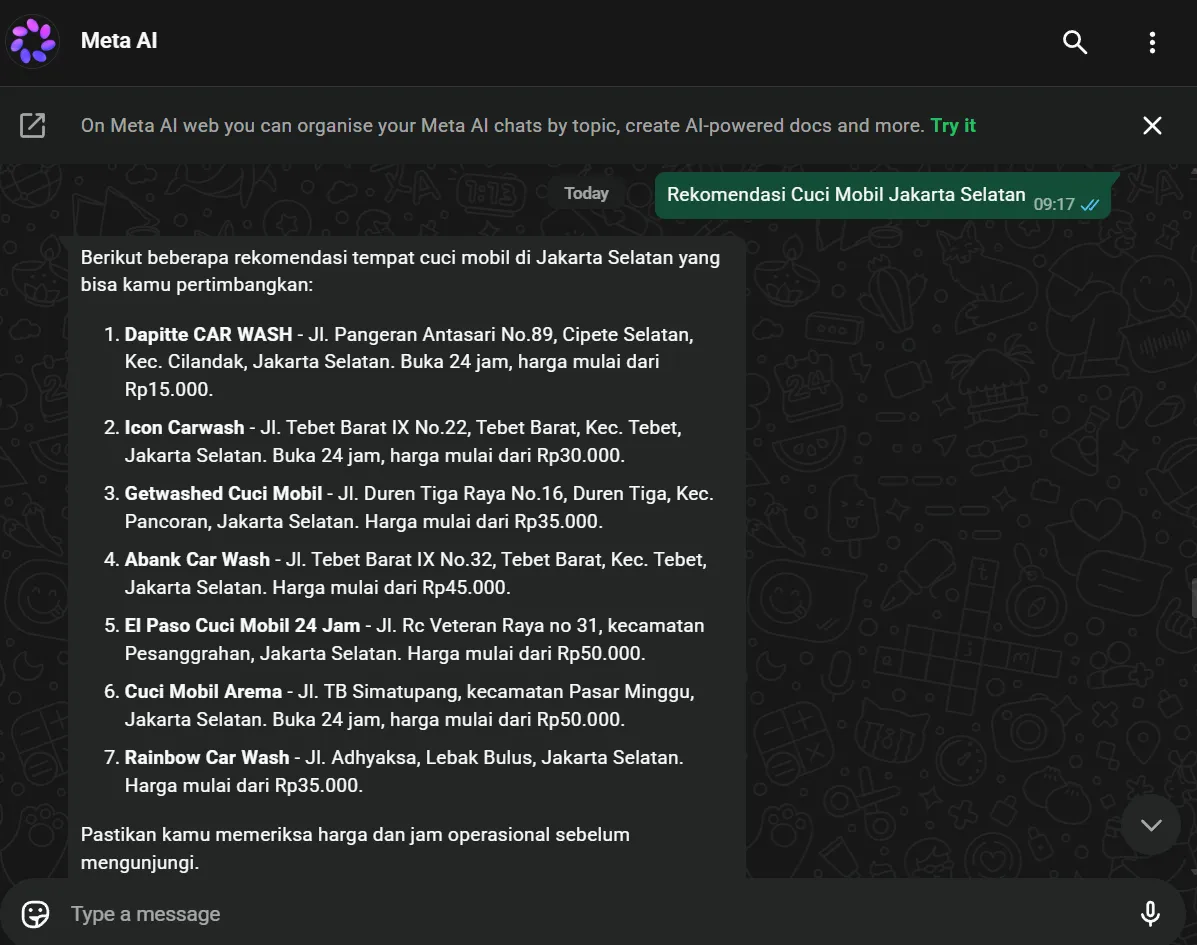Click the Rp15.000 price text
The image size is (1197, 945).
[168, 389]
